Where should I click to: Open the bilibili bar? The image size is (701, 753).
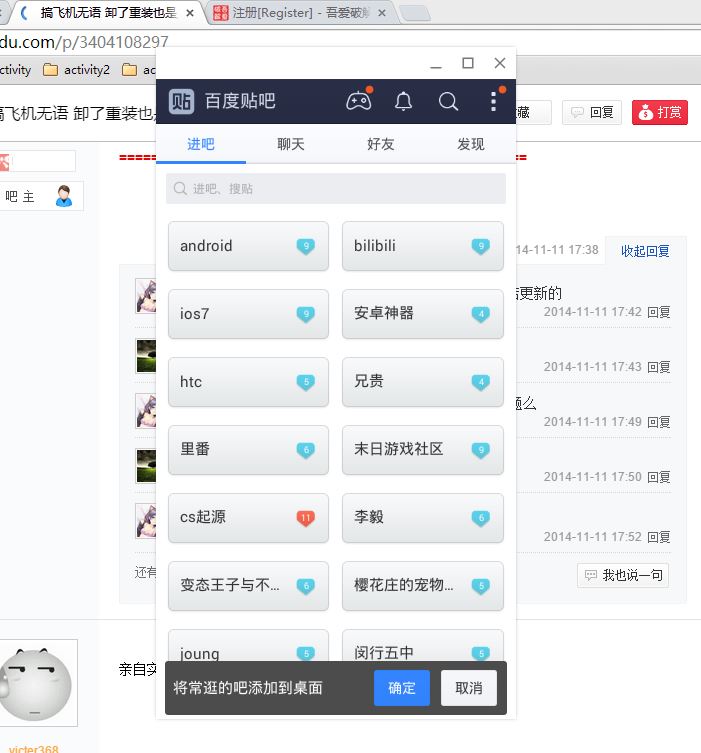pos(423,246)
